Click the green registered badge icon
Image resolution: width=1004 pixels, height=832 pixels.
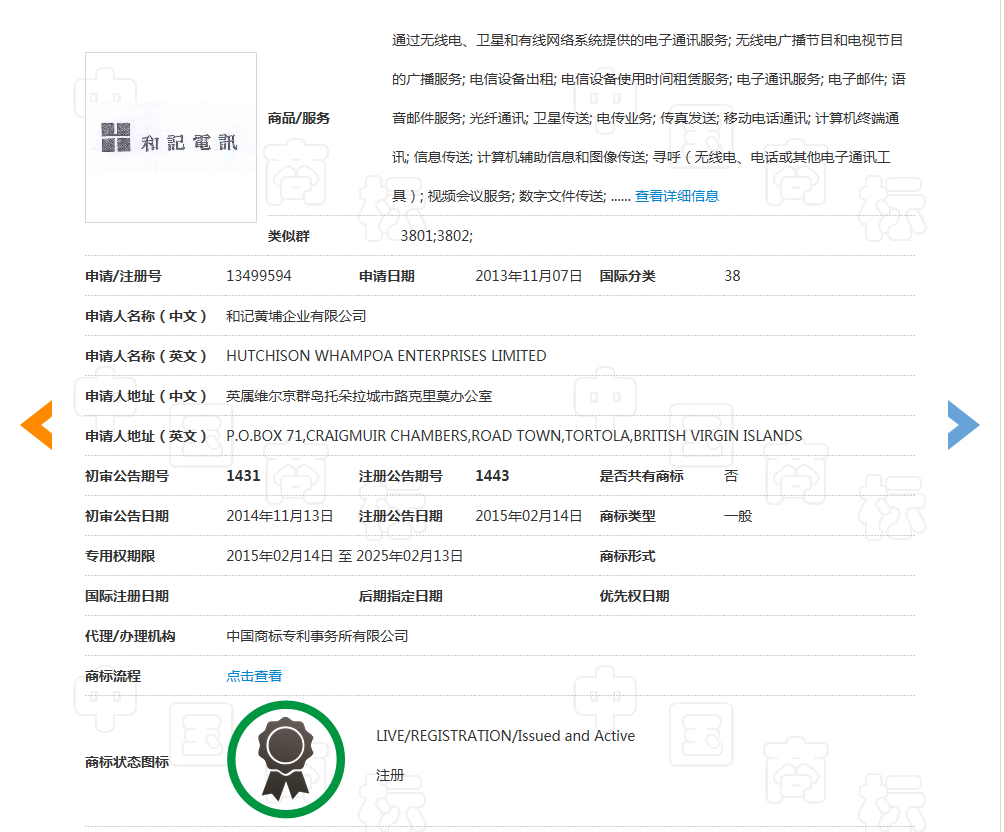tap(286, 761)
